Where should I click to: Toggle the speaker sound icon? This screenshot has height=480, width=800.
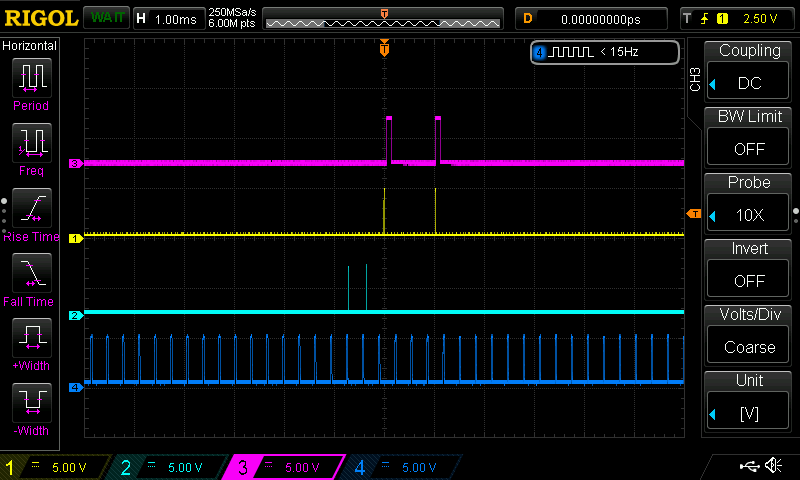pos(773,466)
